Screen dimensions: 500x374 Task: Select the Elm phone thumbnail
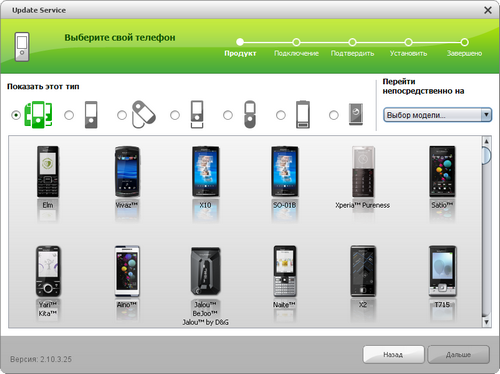click(48, 172)
